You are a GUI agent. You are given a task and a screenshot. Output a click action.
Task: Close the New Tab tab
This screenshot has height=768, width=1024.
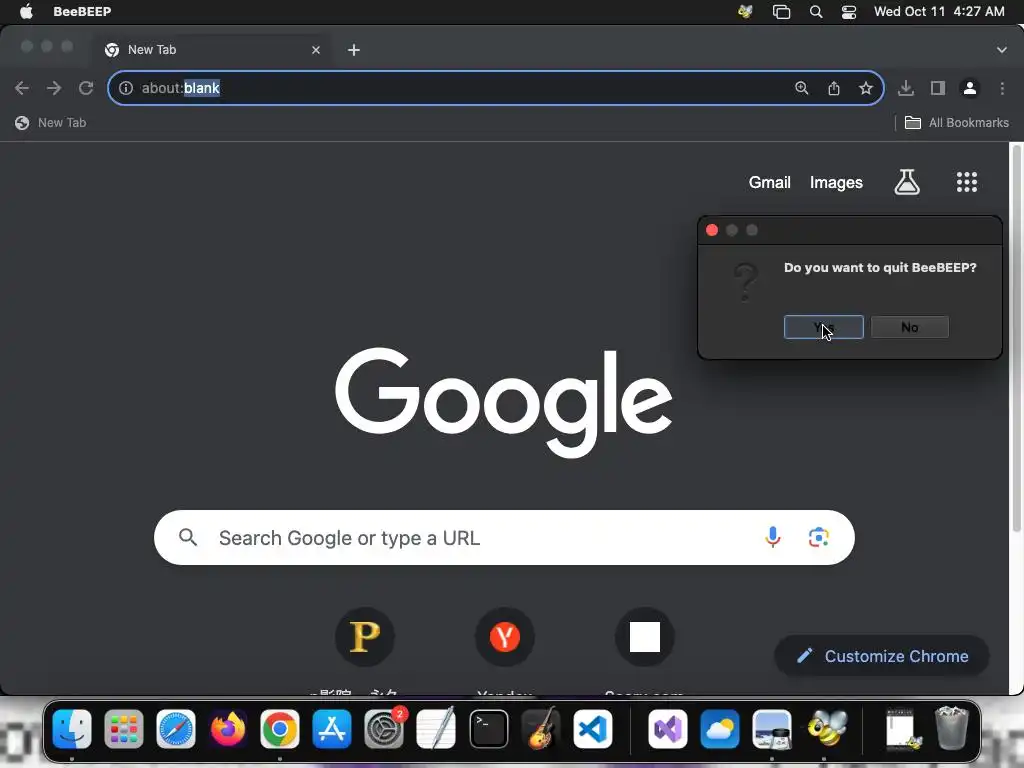pyautogui.click(x=316, y=50)
